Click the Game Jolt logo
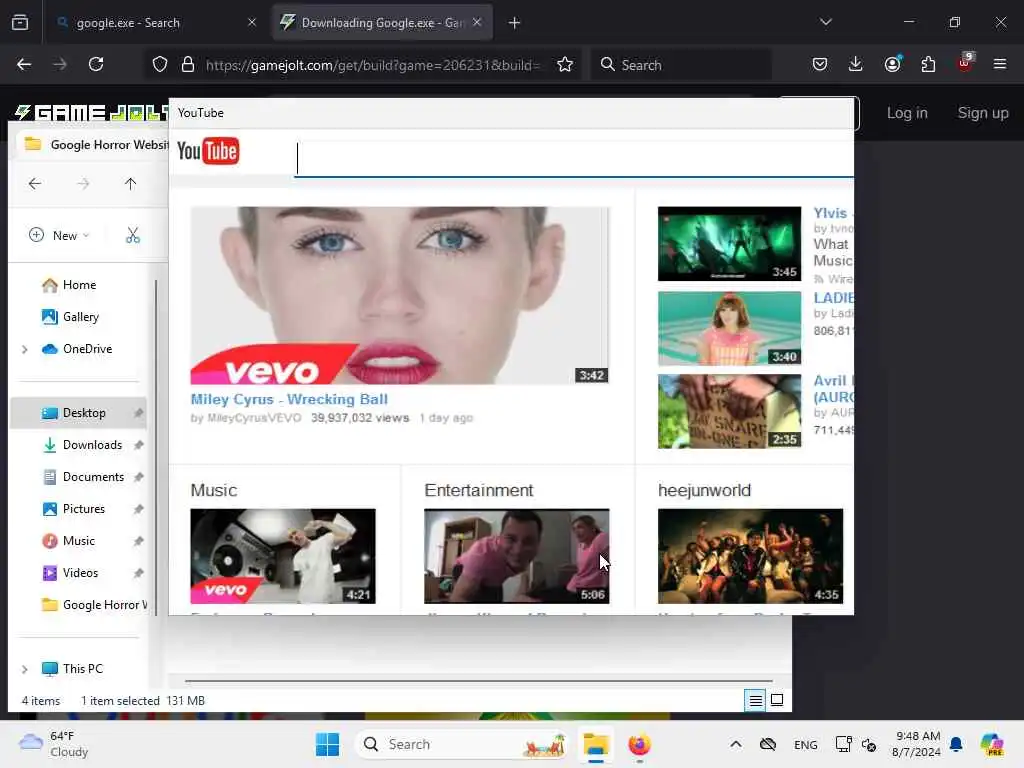Screen dimensions: 1024x768 pos(91,113)
